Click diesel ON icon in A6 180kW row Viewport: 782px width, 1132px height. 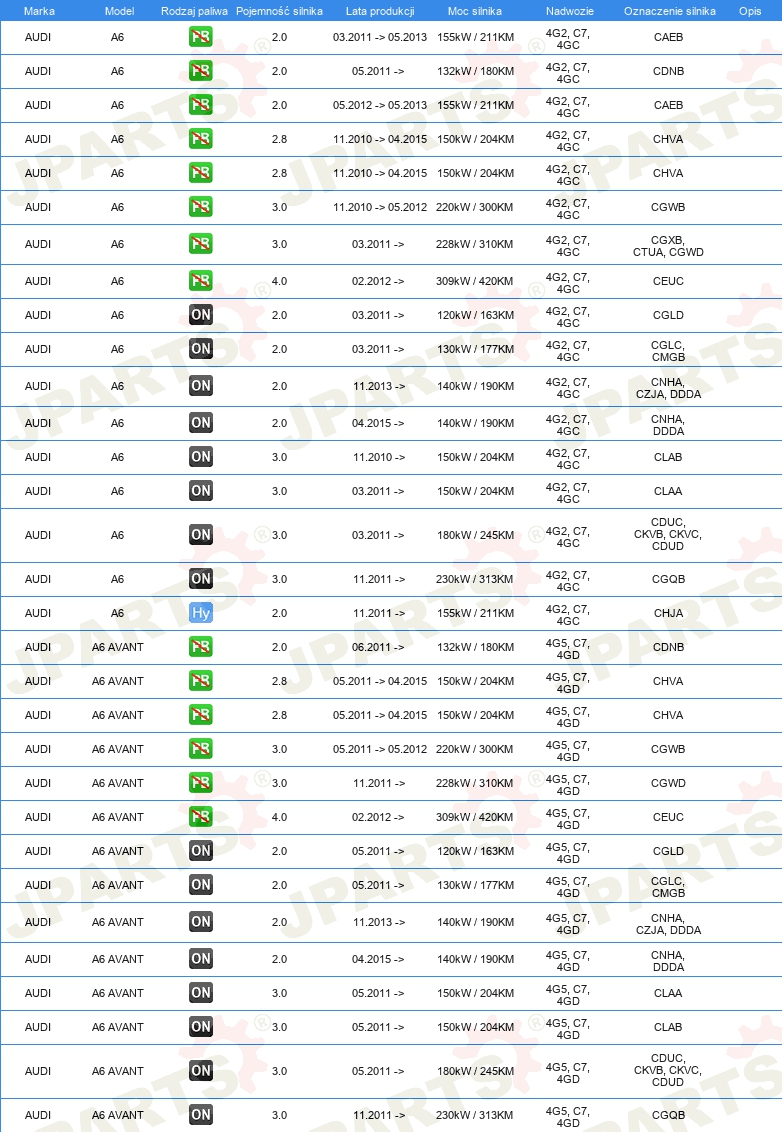tap(201, 535)
